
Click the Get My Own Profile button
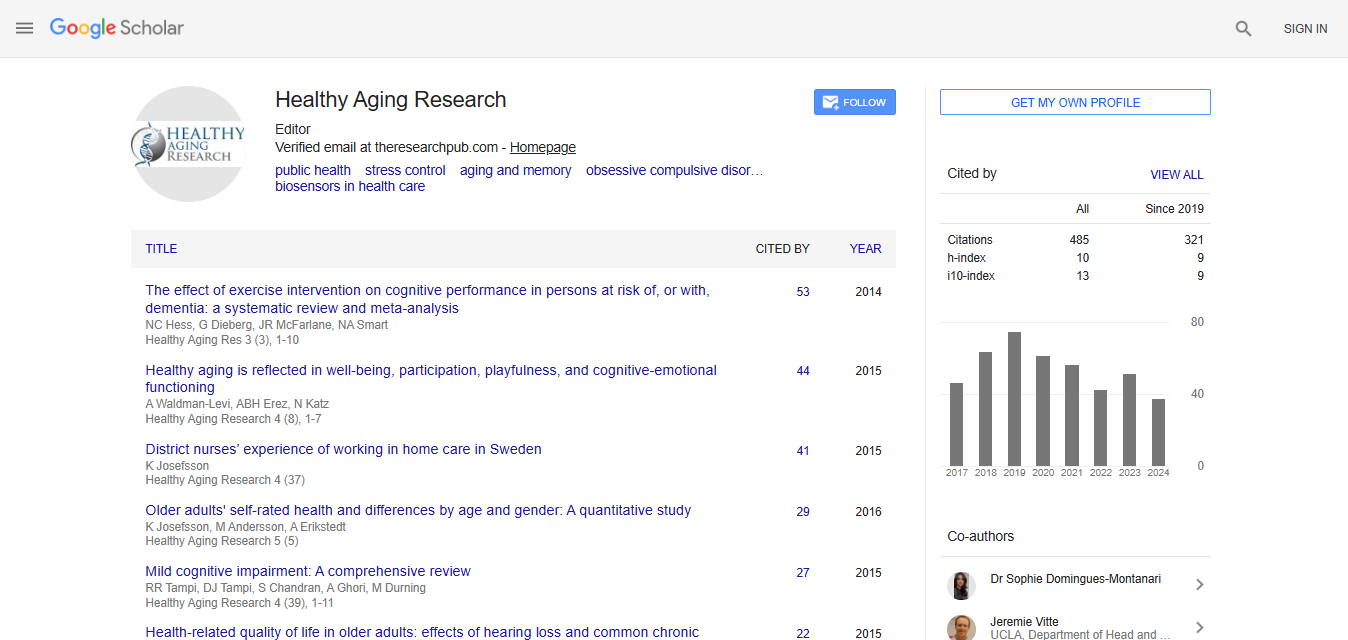pyautogui.click(x=1075, y=102)
